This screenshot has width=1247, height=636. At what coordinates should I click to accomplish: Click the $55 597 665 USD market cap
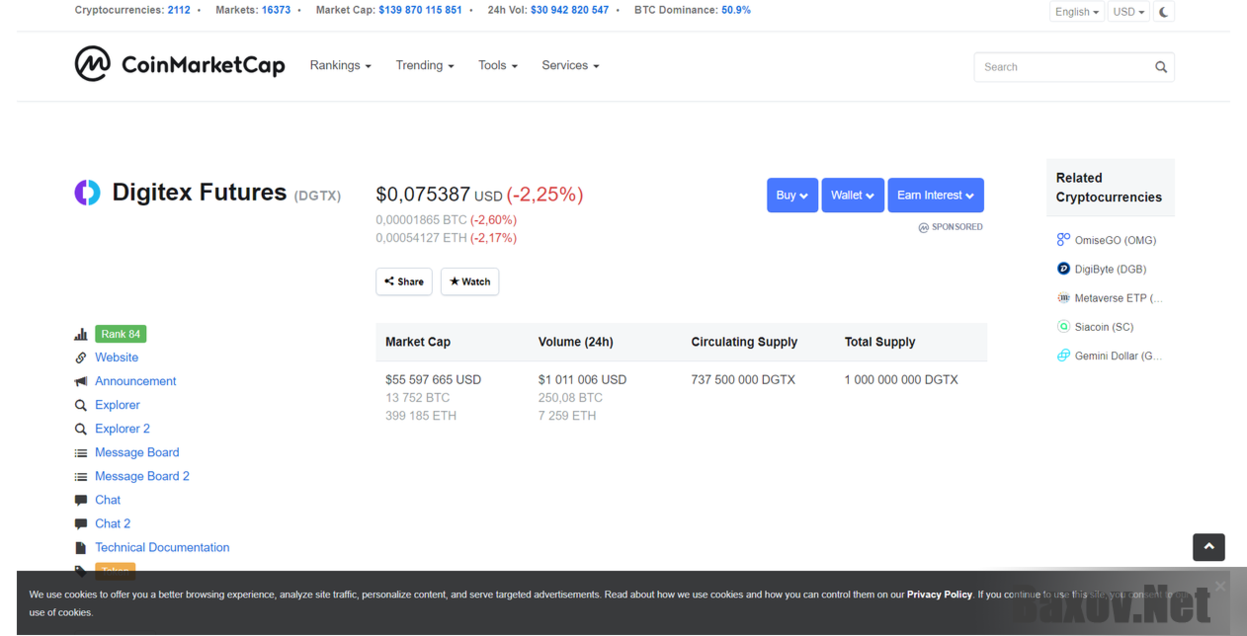[433, 380]
